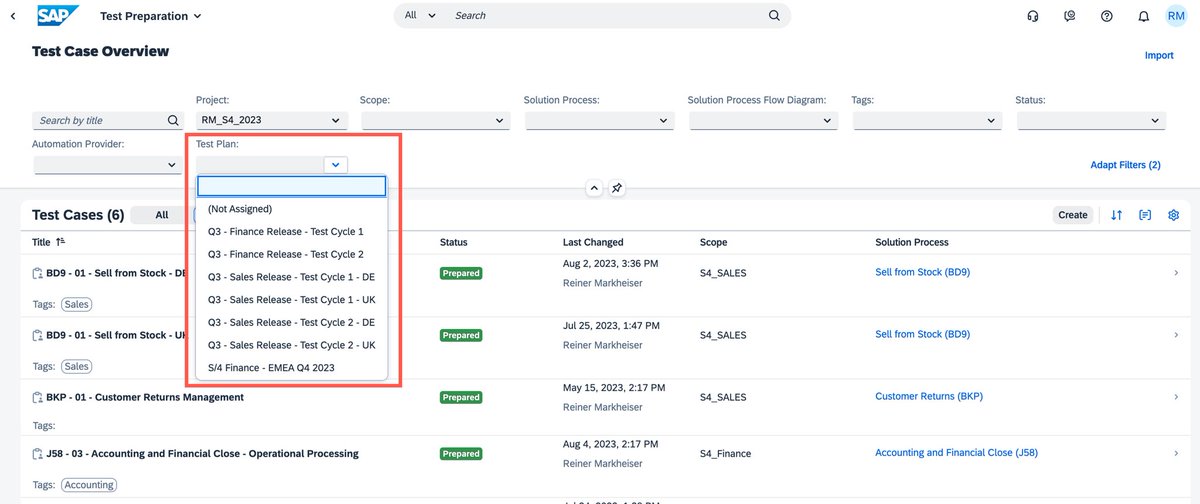Open the notifications bell
This screenshot has height=504, width=1200.
pos(1143,16)
